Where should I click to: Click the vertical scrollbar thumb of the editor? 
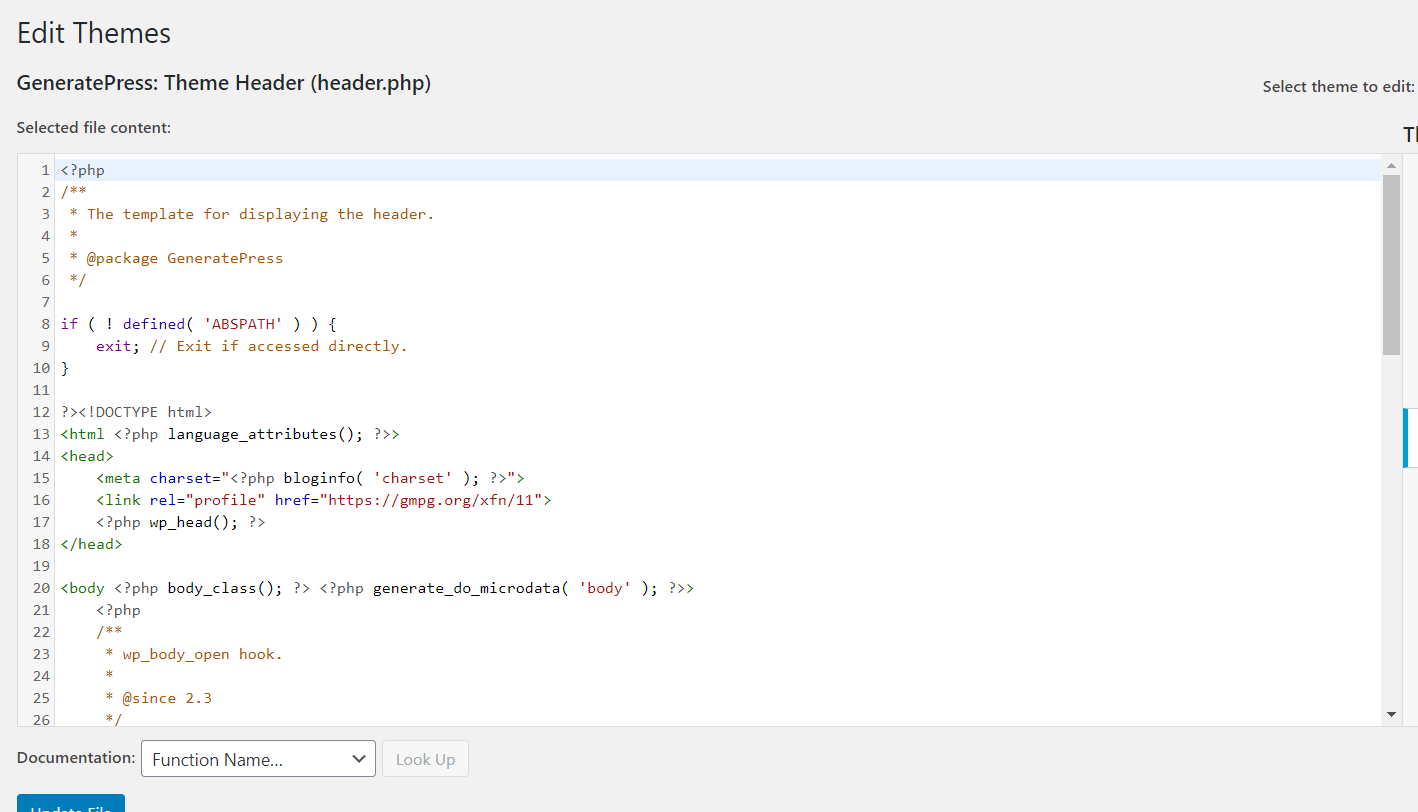[1391, 264]
